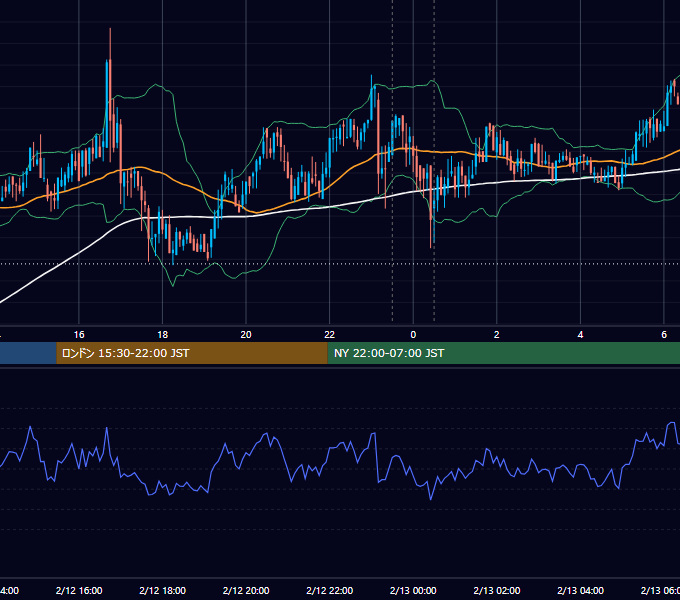The height and width of the screenshot is (600, 680).
Task: Click the 2/12 16:00 date label
Action: tap(79, 590)
